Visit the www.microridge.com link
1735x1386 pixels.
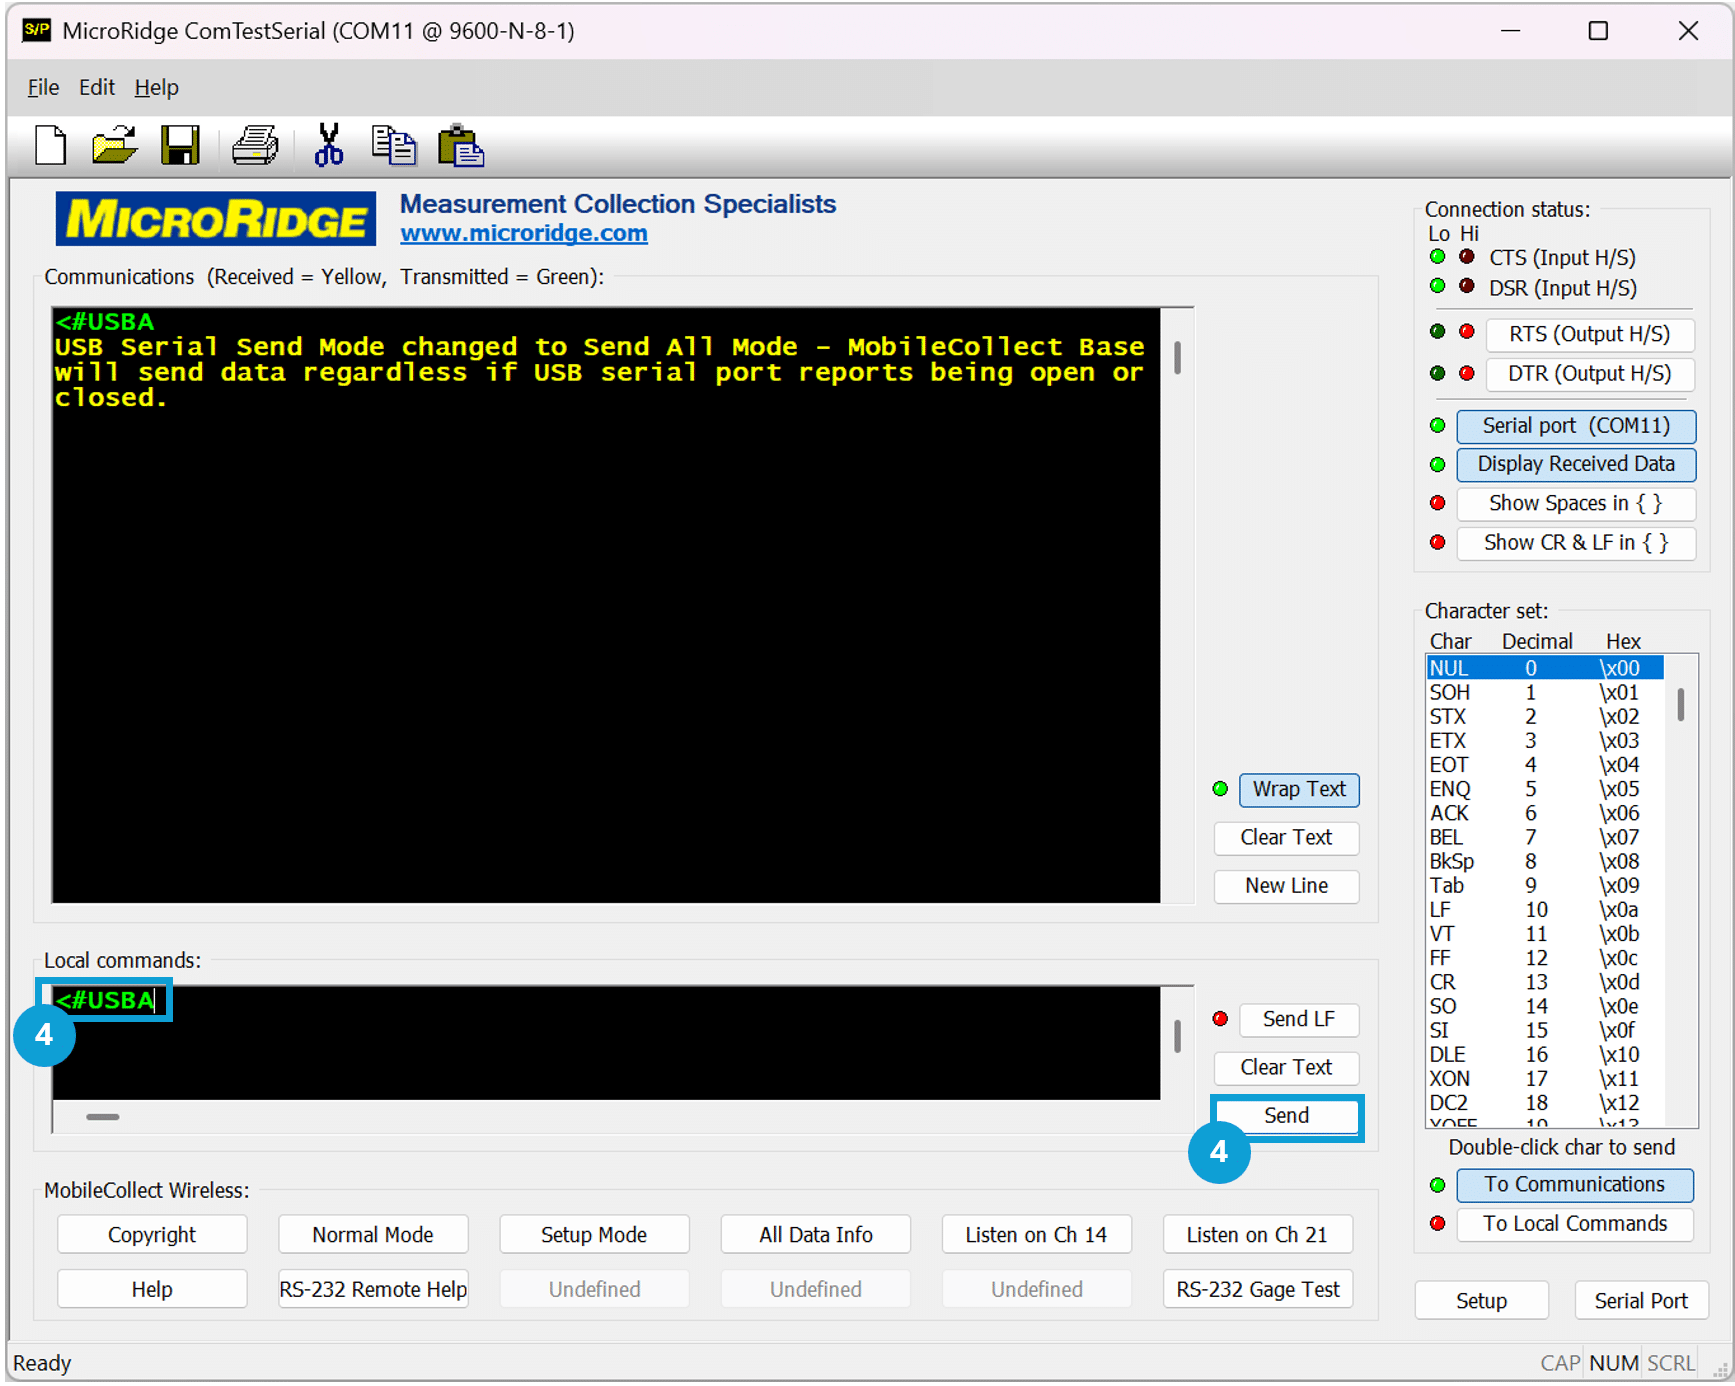[524, 233]
